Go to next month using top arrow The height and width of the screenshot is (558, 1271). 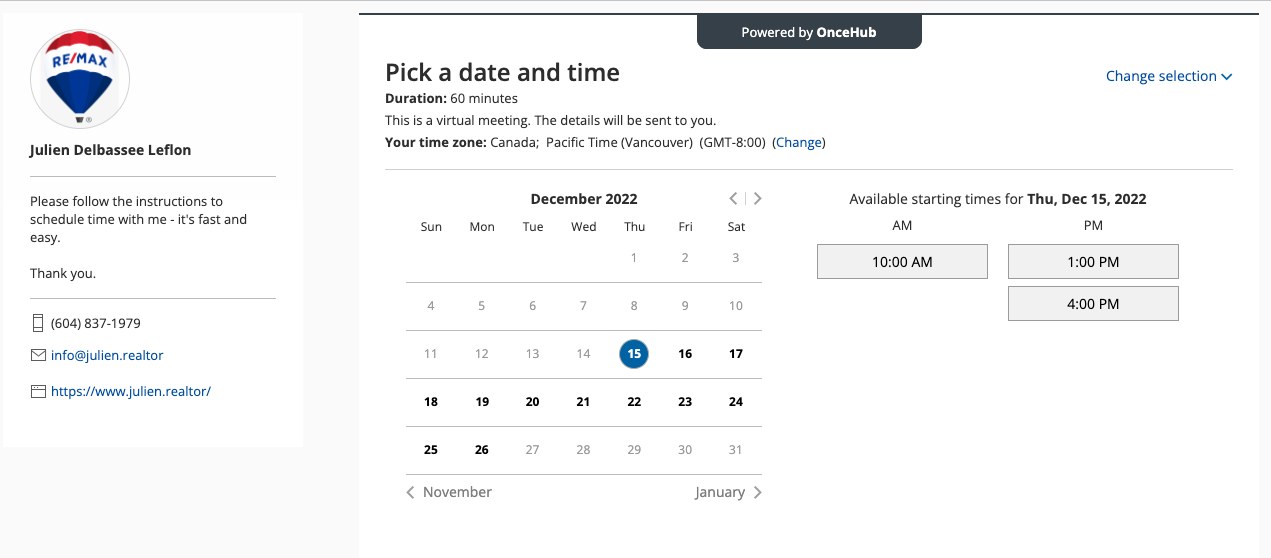(x=757, y=198)
